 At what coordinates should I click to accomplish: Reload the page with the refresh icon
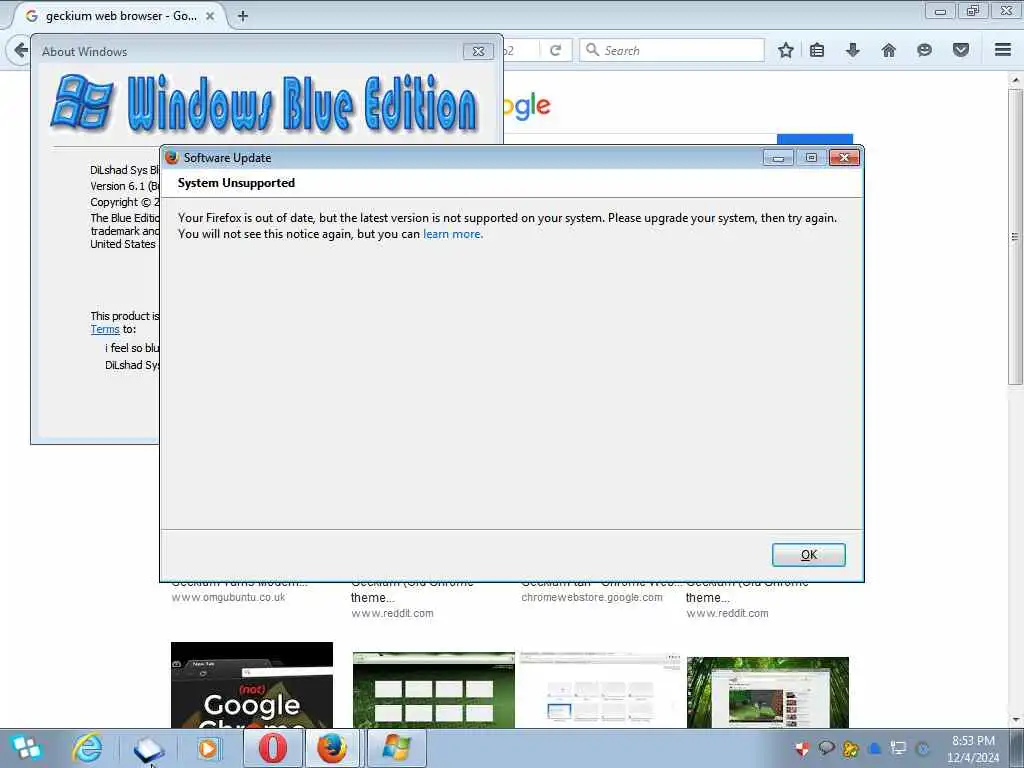pos(556,50)
